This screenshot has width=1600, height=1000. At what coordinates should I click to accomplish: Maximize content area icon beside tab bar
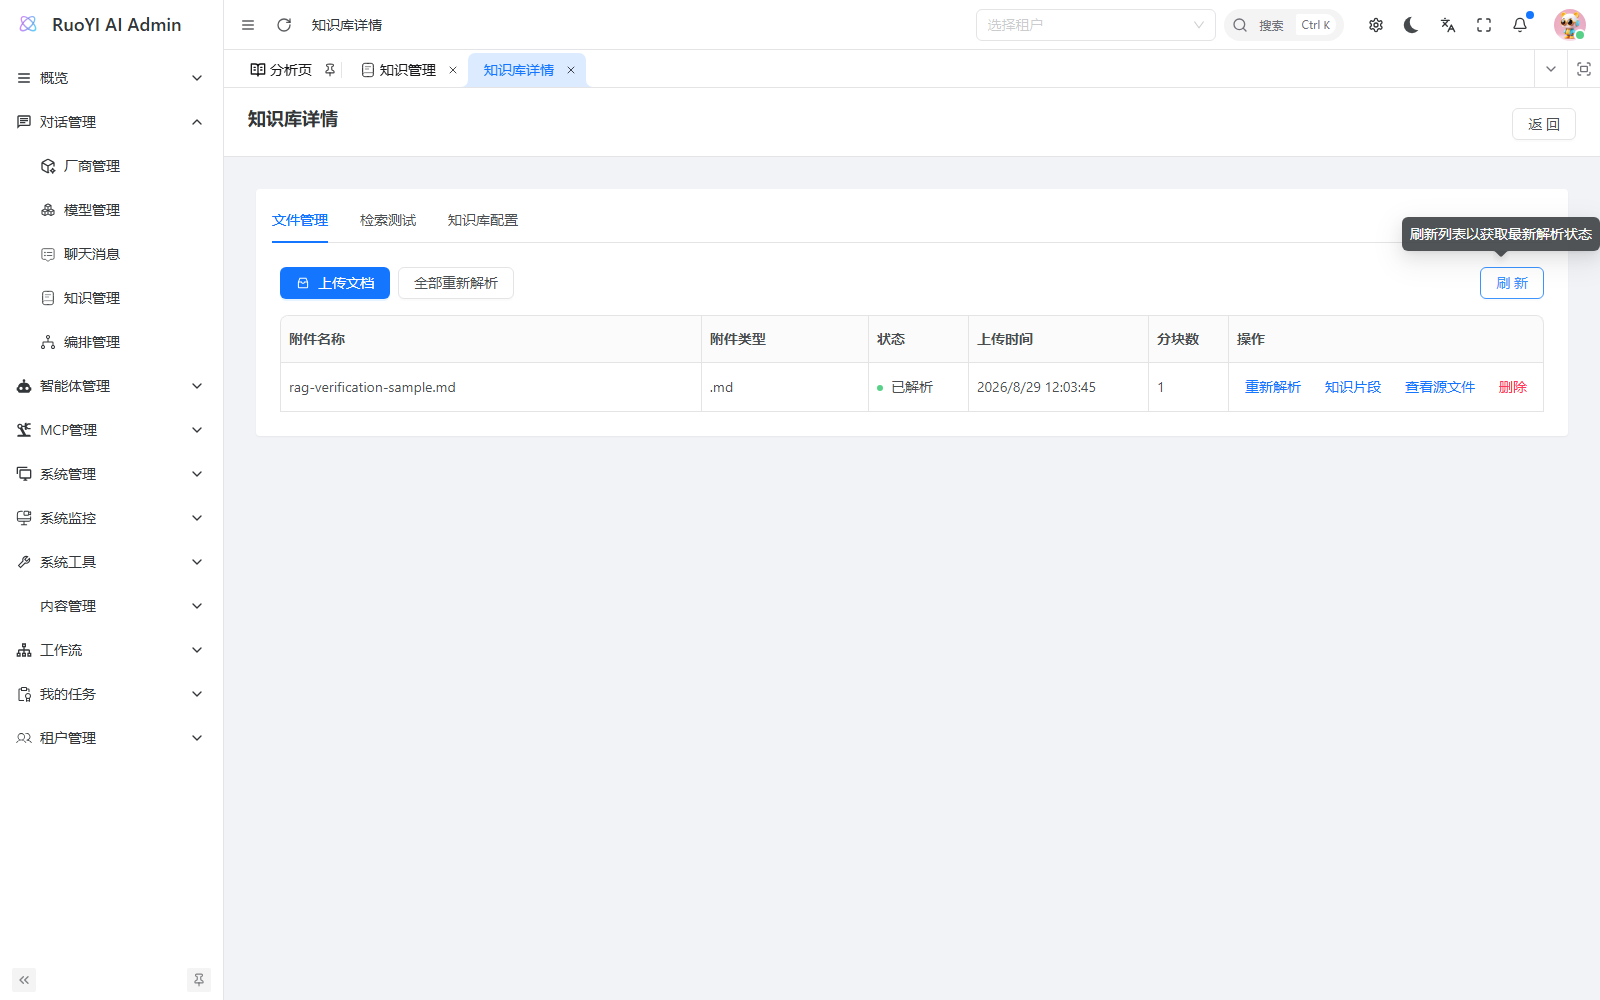pos(1584,69)
